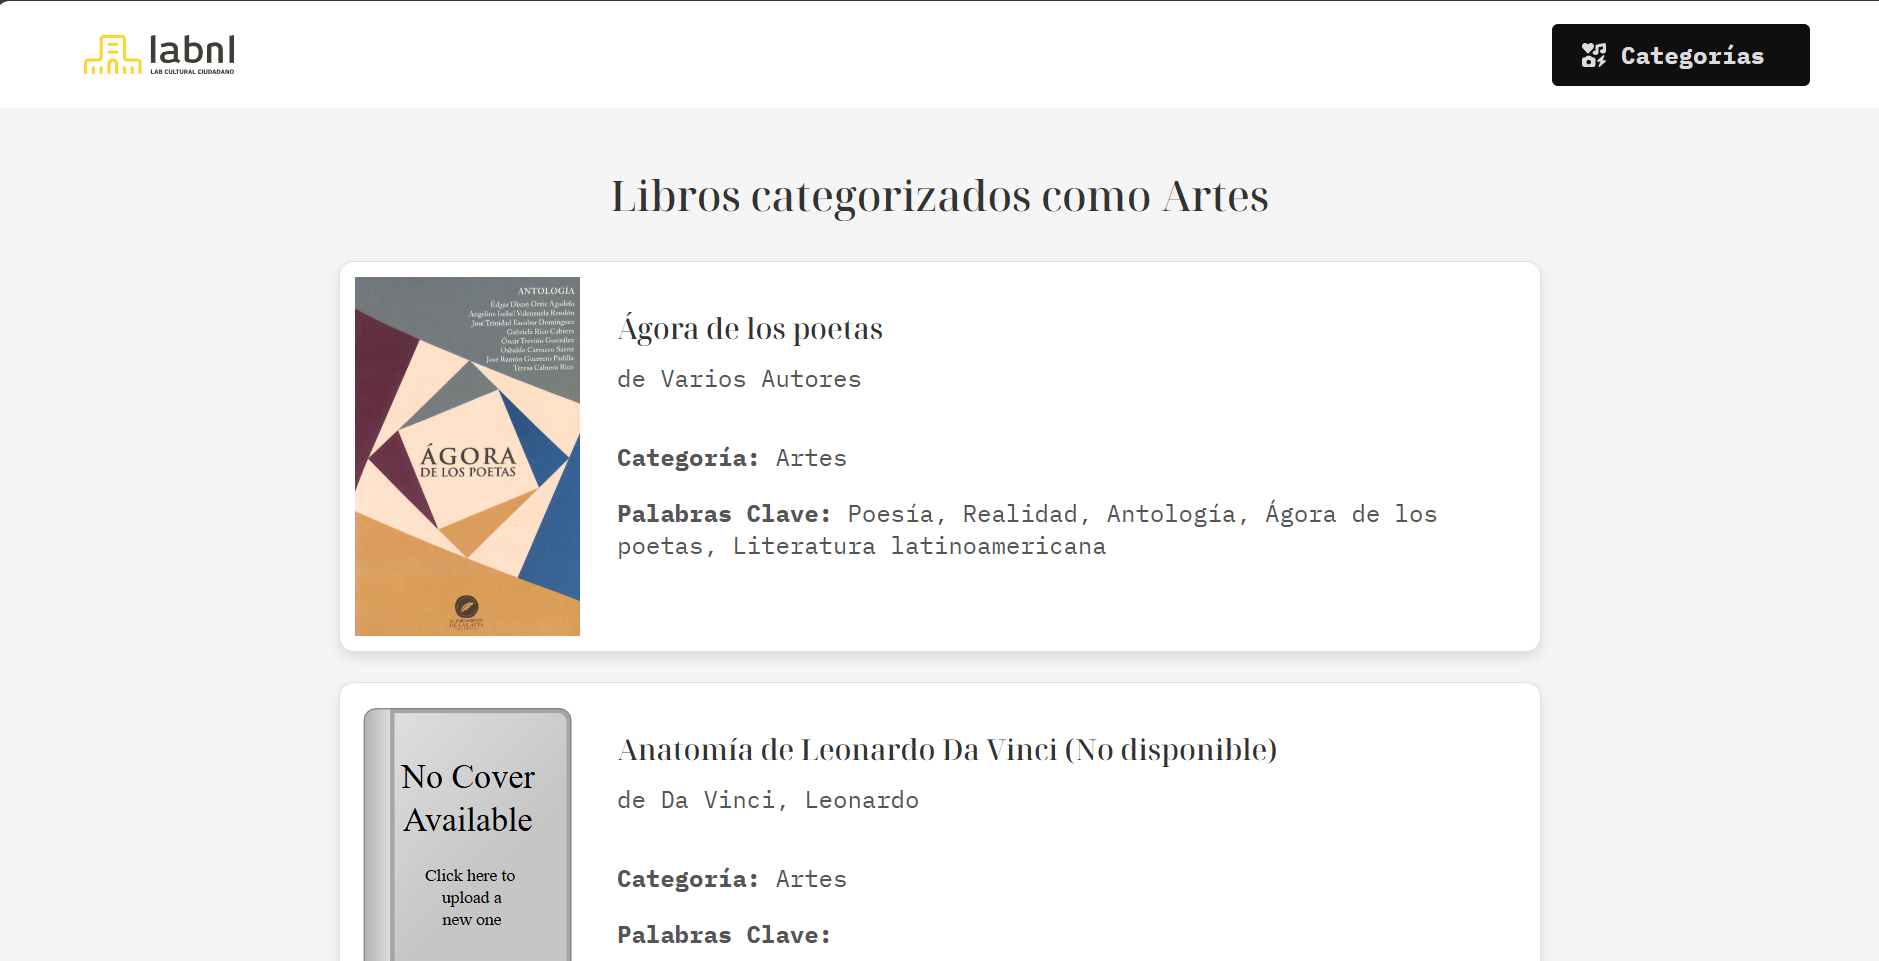Viewport: 1879px width, 961px height.
Task: Select the author text 'de Da Vinci, Leonardo'
Action: coord(768,800)
